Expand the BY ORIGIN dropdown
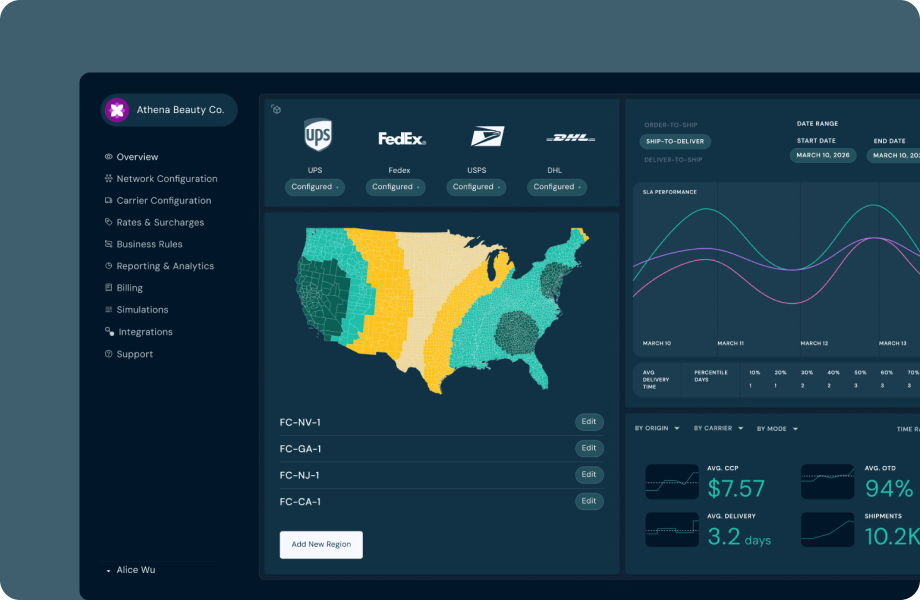 pos(657,429)
